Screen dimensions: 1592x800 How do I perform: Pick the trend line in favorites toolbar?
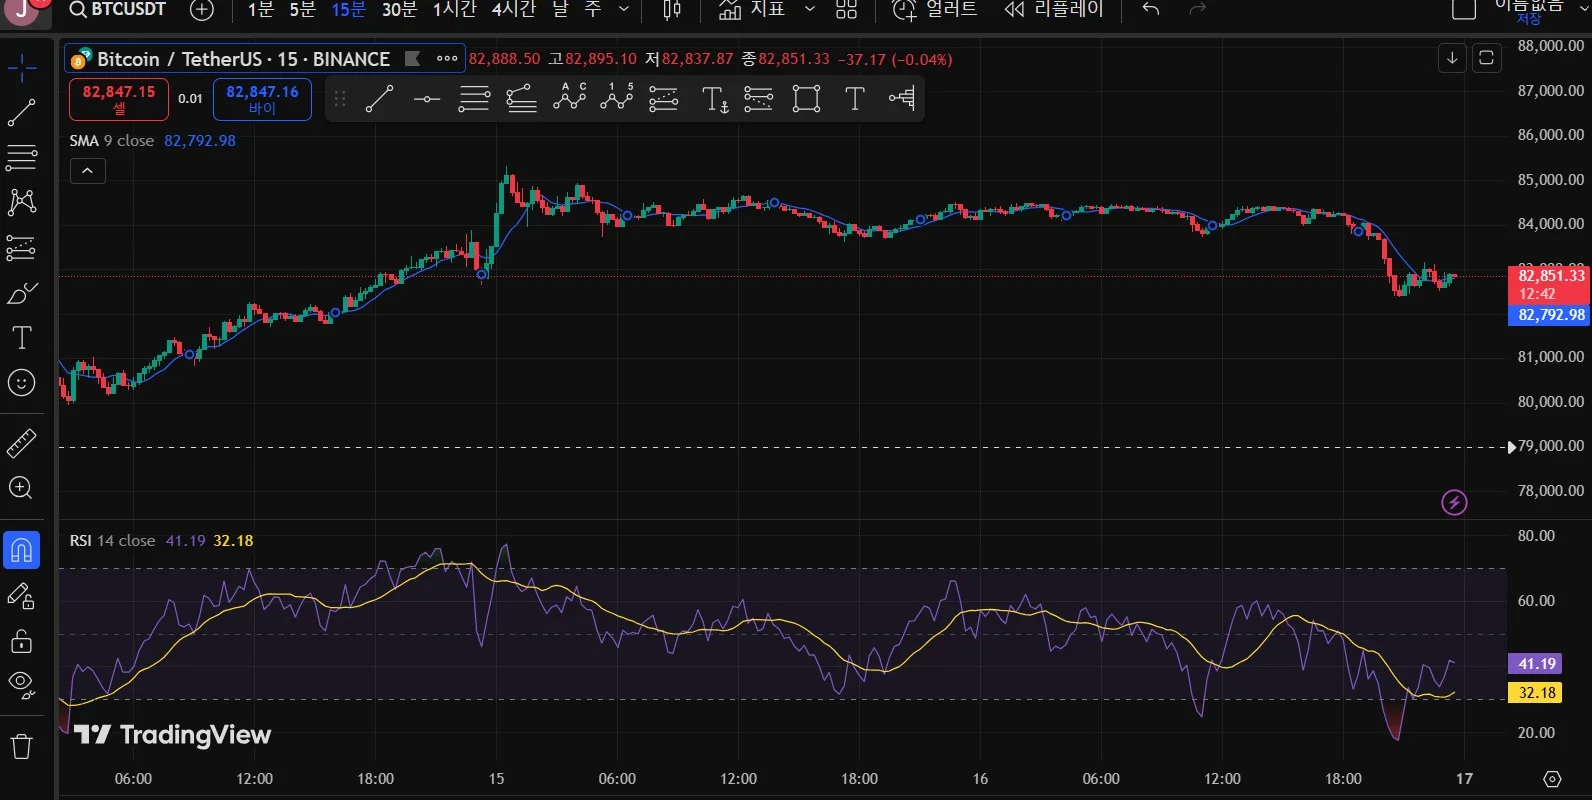click(379, 98)
